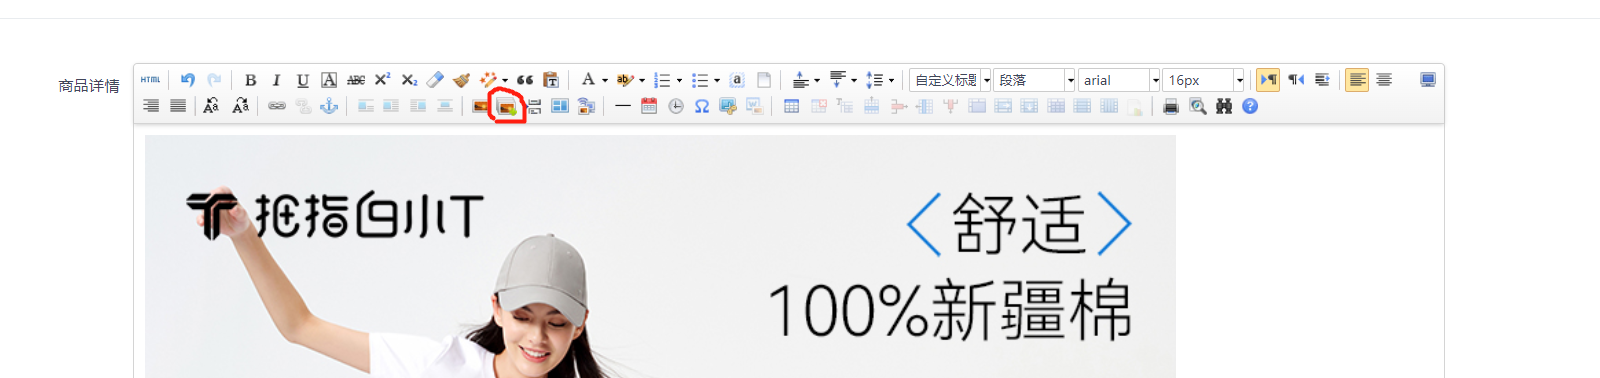Preview the content with magnifier icon
The image size is (1600, 378).
click(1198, 106)
